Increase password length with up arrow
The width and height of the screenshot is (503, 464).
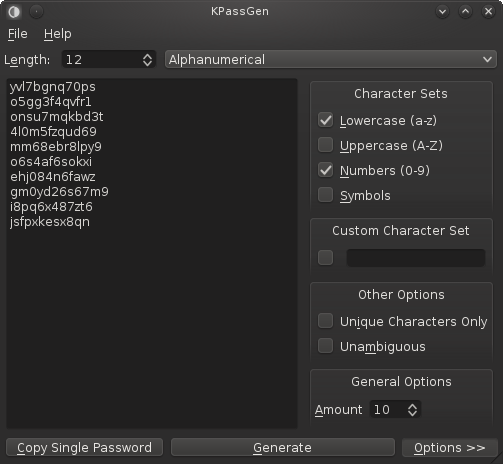pyautogui.click(x=147, y=56)
